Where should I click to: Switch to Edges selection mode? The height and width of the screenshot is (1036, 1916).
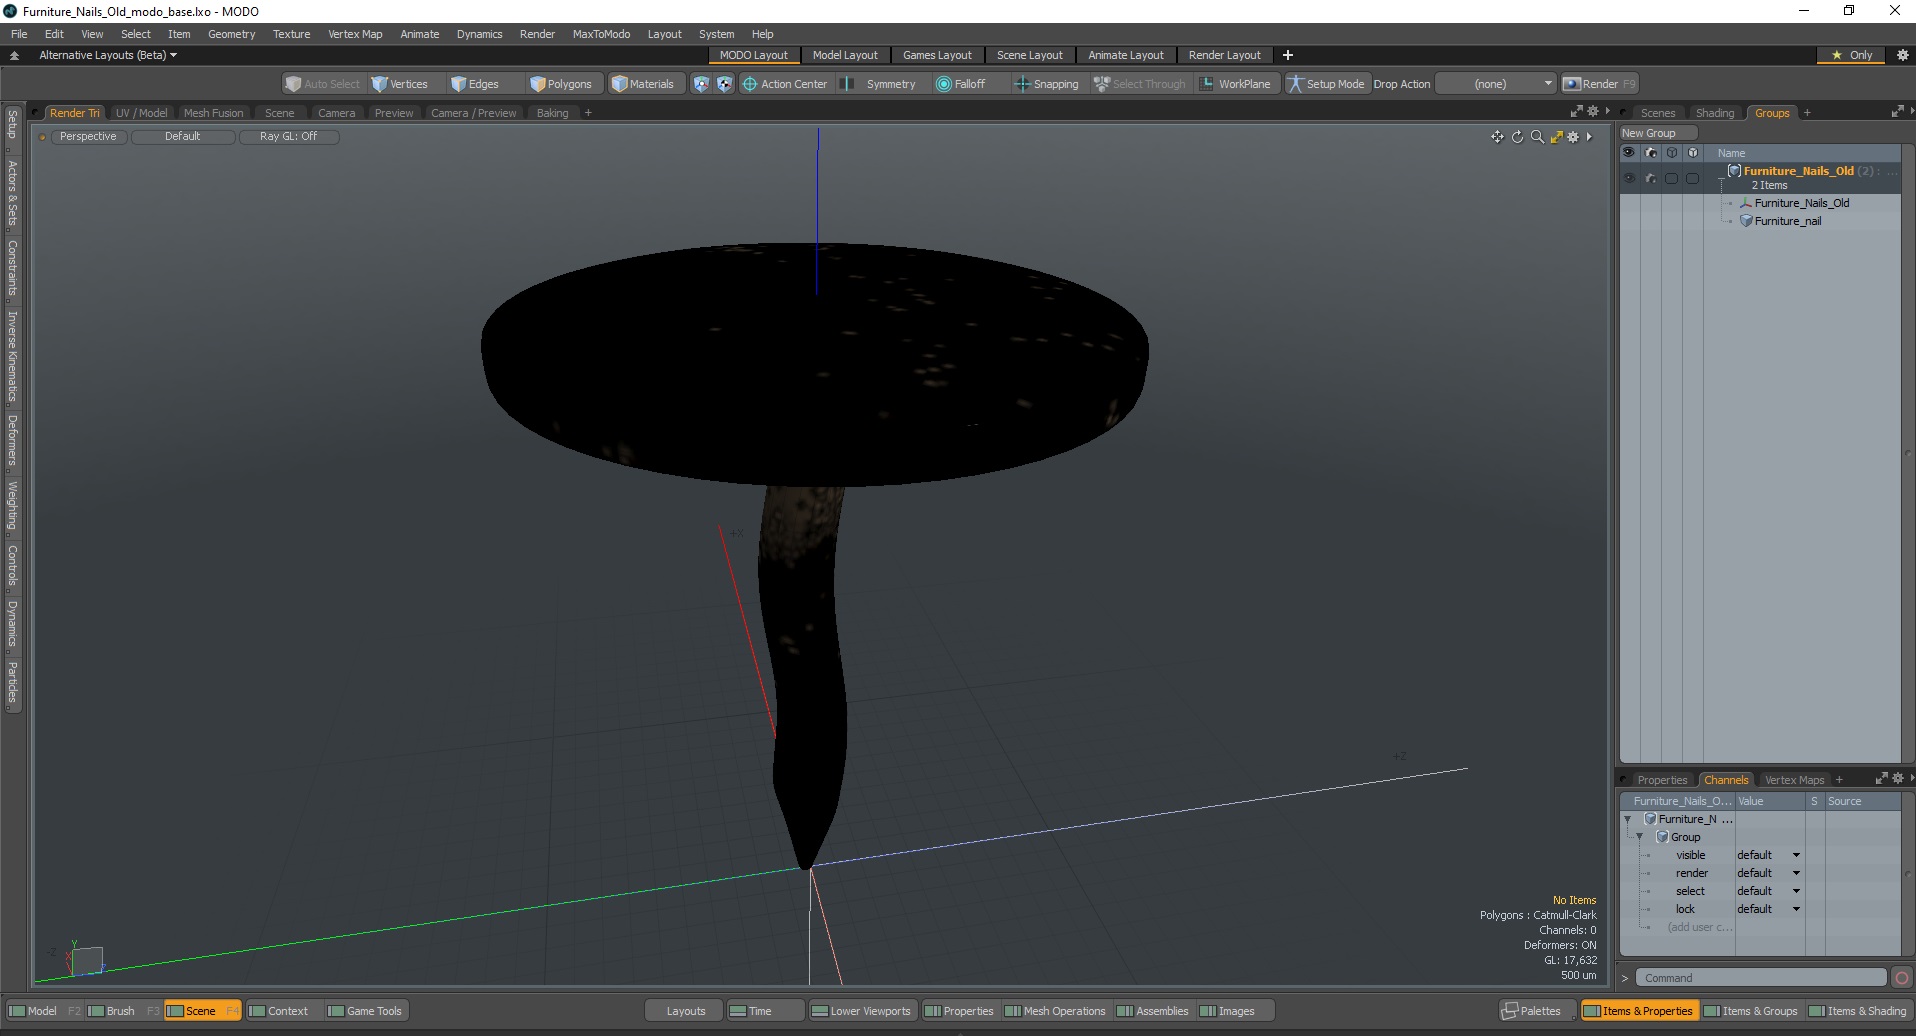(x=475, y=84)
